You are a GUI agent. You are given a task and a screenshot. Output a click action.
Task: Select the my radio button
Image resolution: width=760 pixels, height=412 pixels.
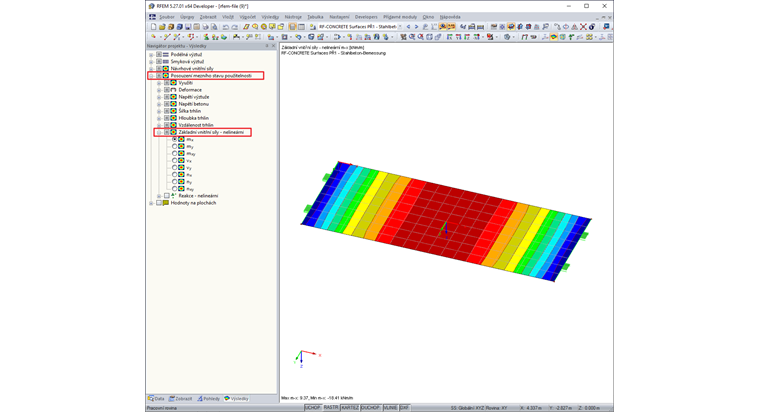point(174,146)
